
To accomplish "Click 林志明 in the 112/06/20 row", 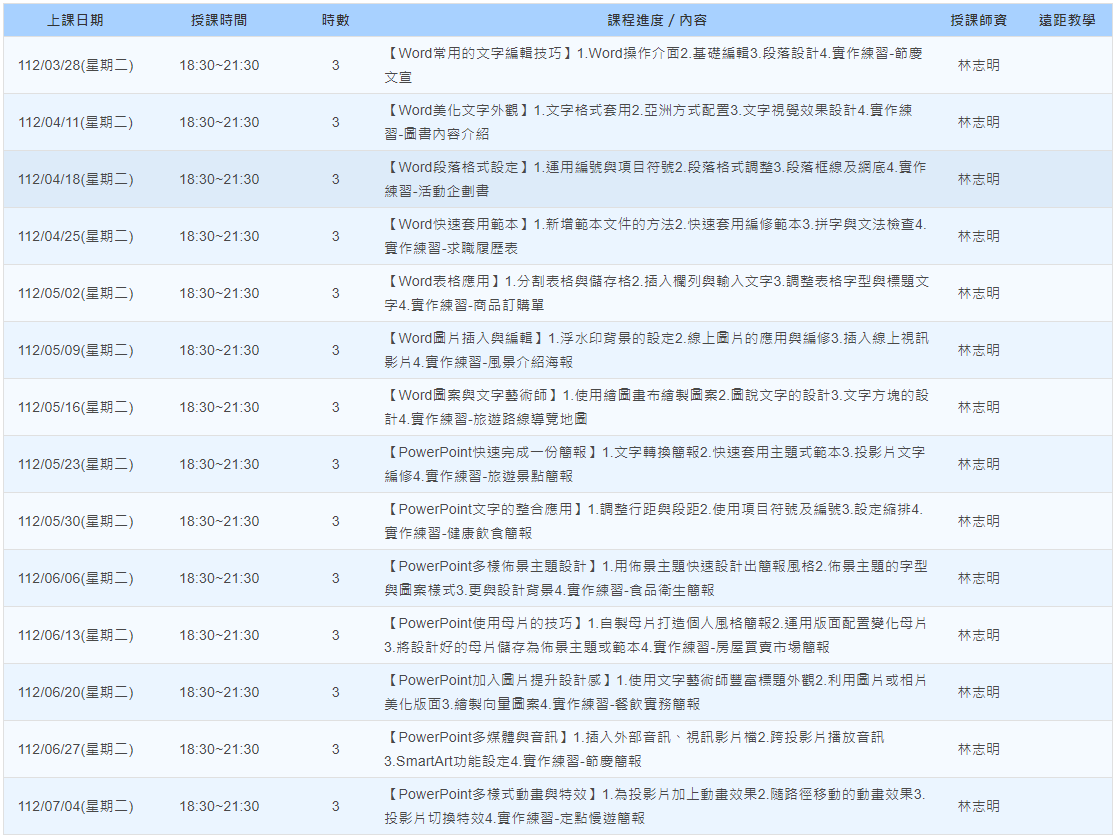I will click(x=978, y=692).
